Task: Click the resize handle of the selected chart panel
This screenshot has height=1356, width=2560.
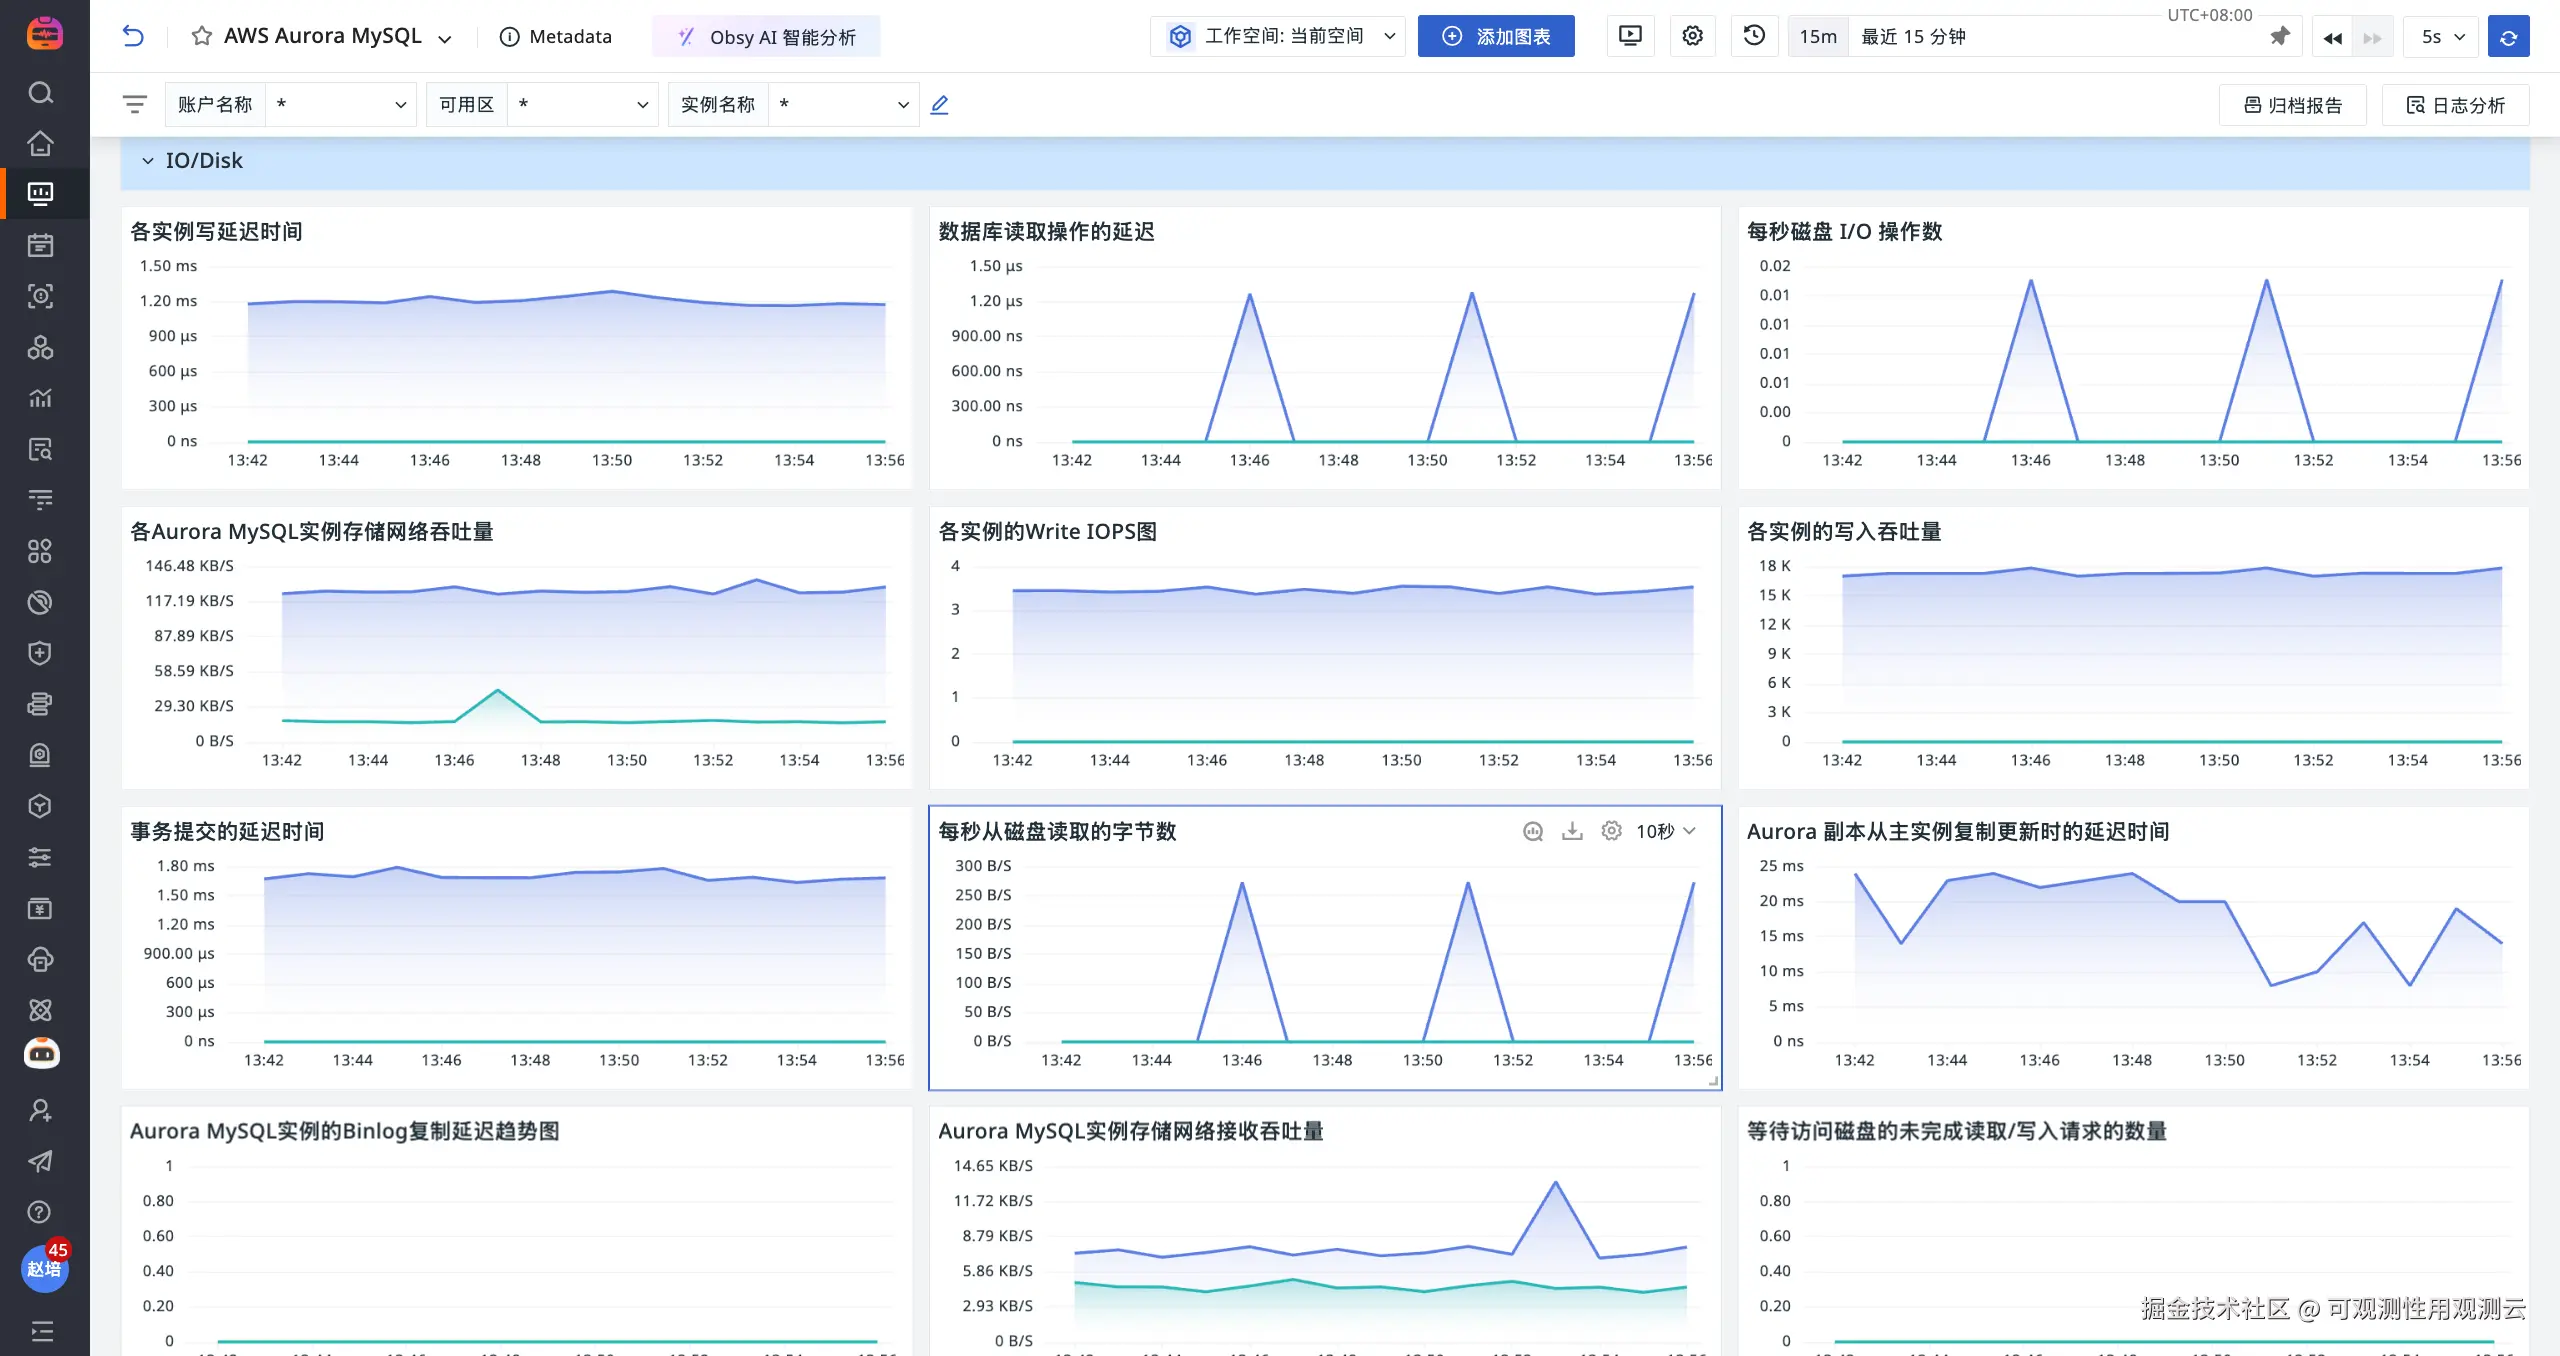Action: pyautogui.click(x=1713, y=1081)
